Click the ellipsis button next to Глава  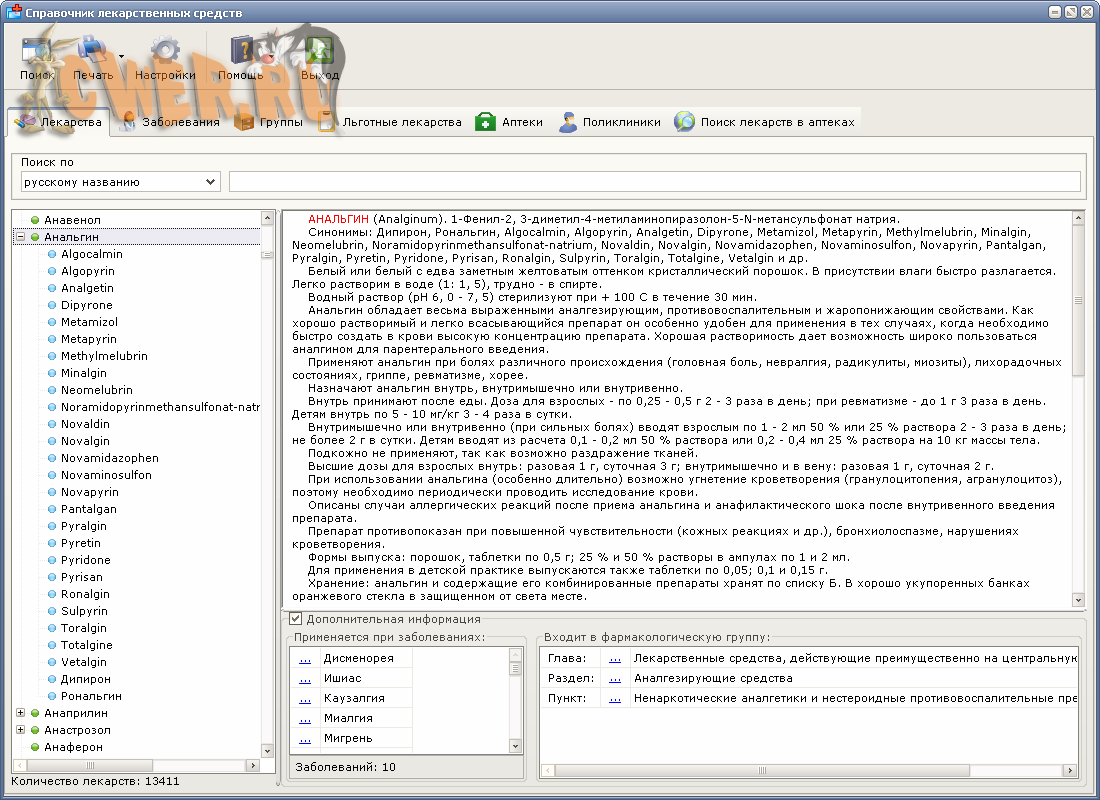click(x=614, y=659)
